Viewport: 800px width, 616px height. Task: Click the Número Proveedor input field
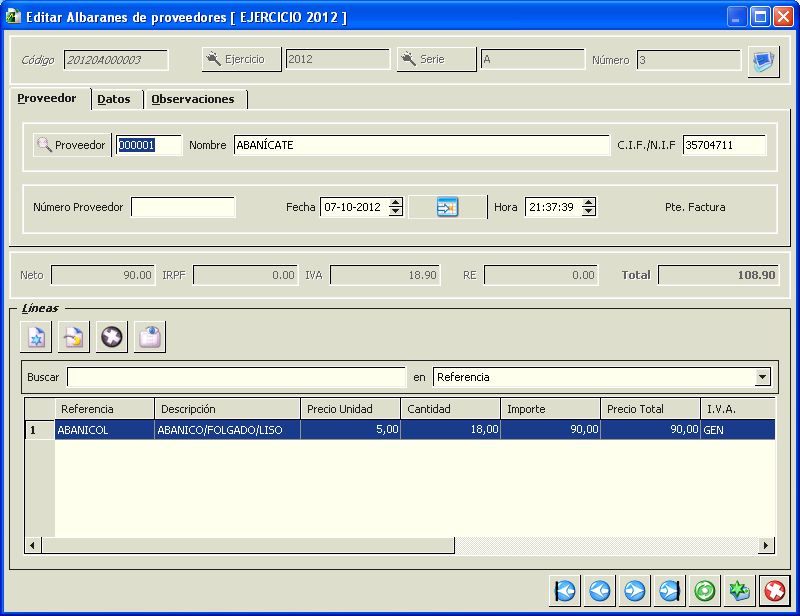183,207
